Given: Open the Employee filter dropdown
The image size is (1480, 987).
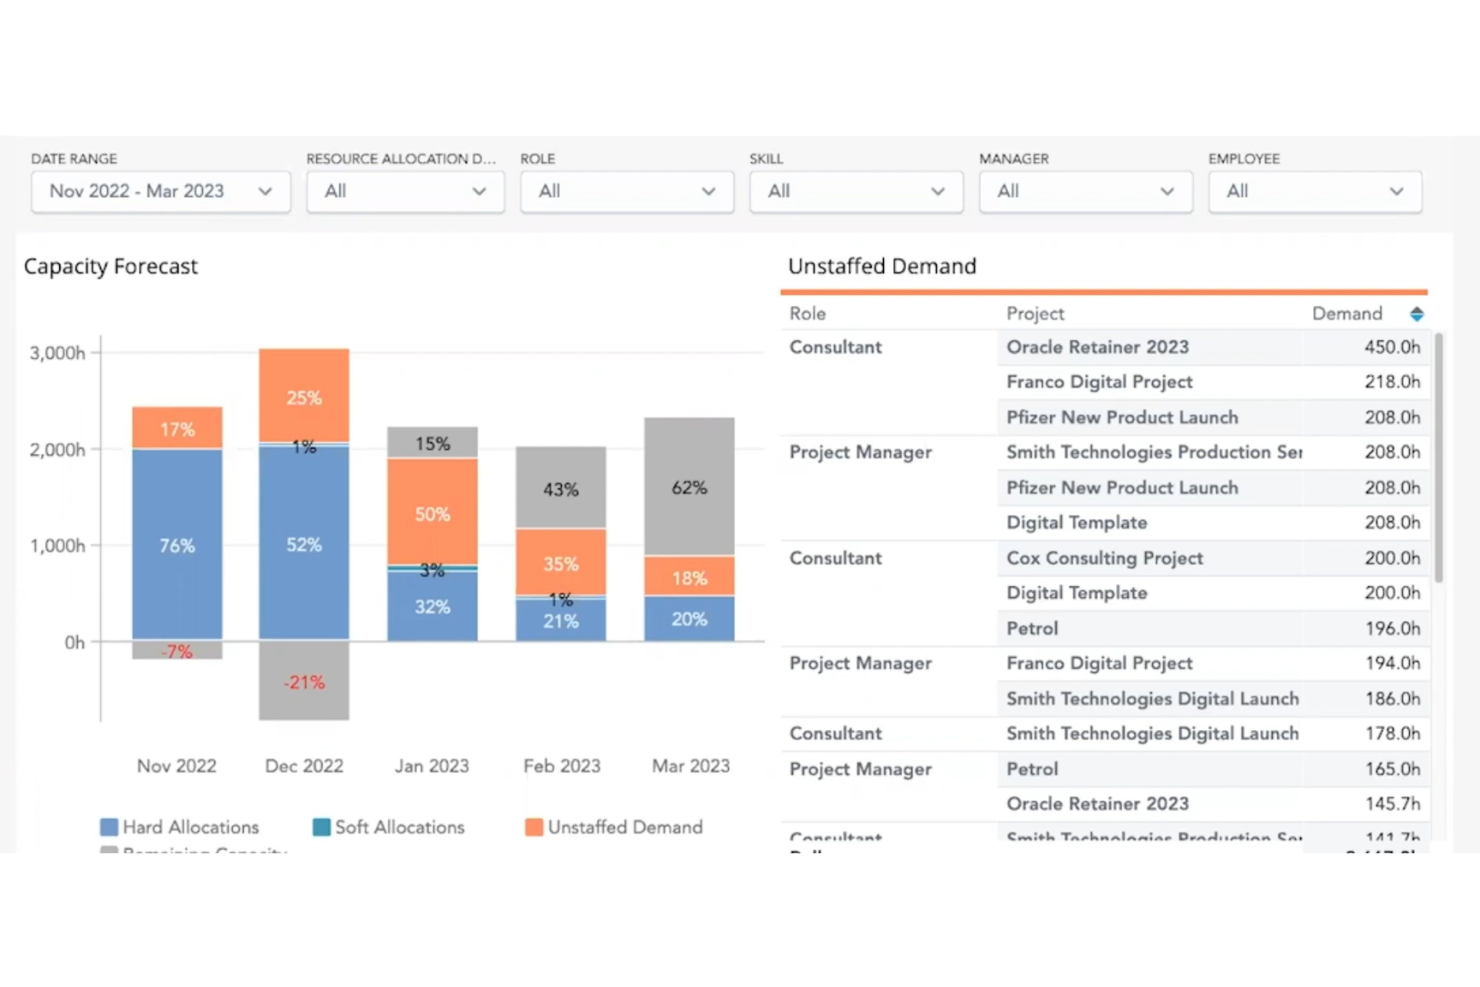Looking at the screenshot, I should [x=1315, y=191].
